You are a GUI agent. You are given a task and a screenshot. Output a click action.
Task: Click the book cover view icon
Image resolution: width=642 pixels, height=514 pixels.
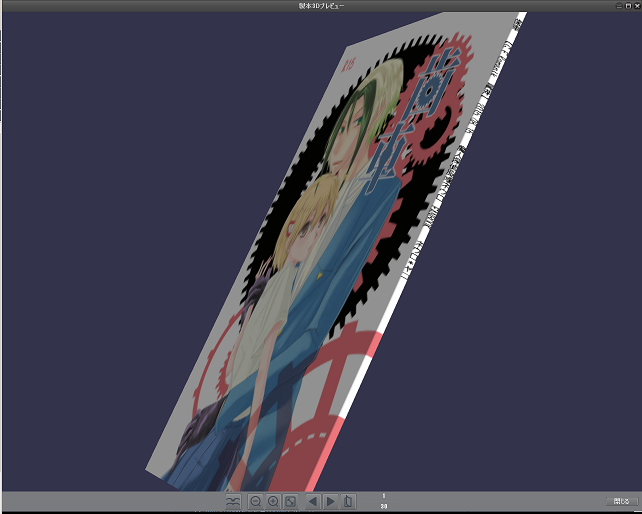(348, 501)
